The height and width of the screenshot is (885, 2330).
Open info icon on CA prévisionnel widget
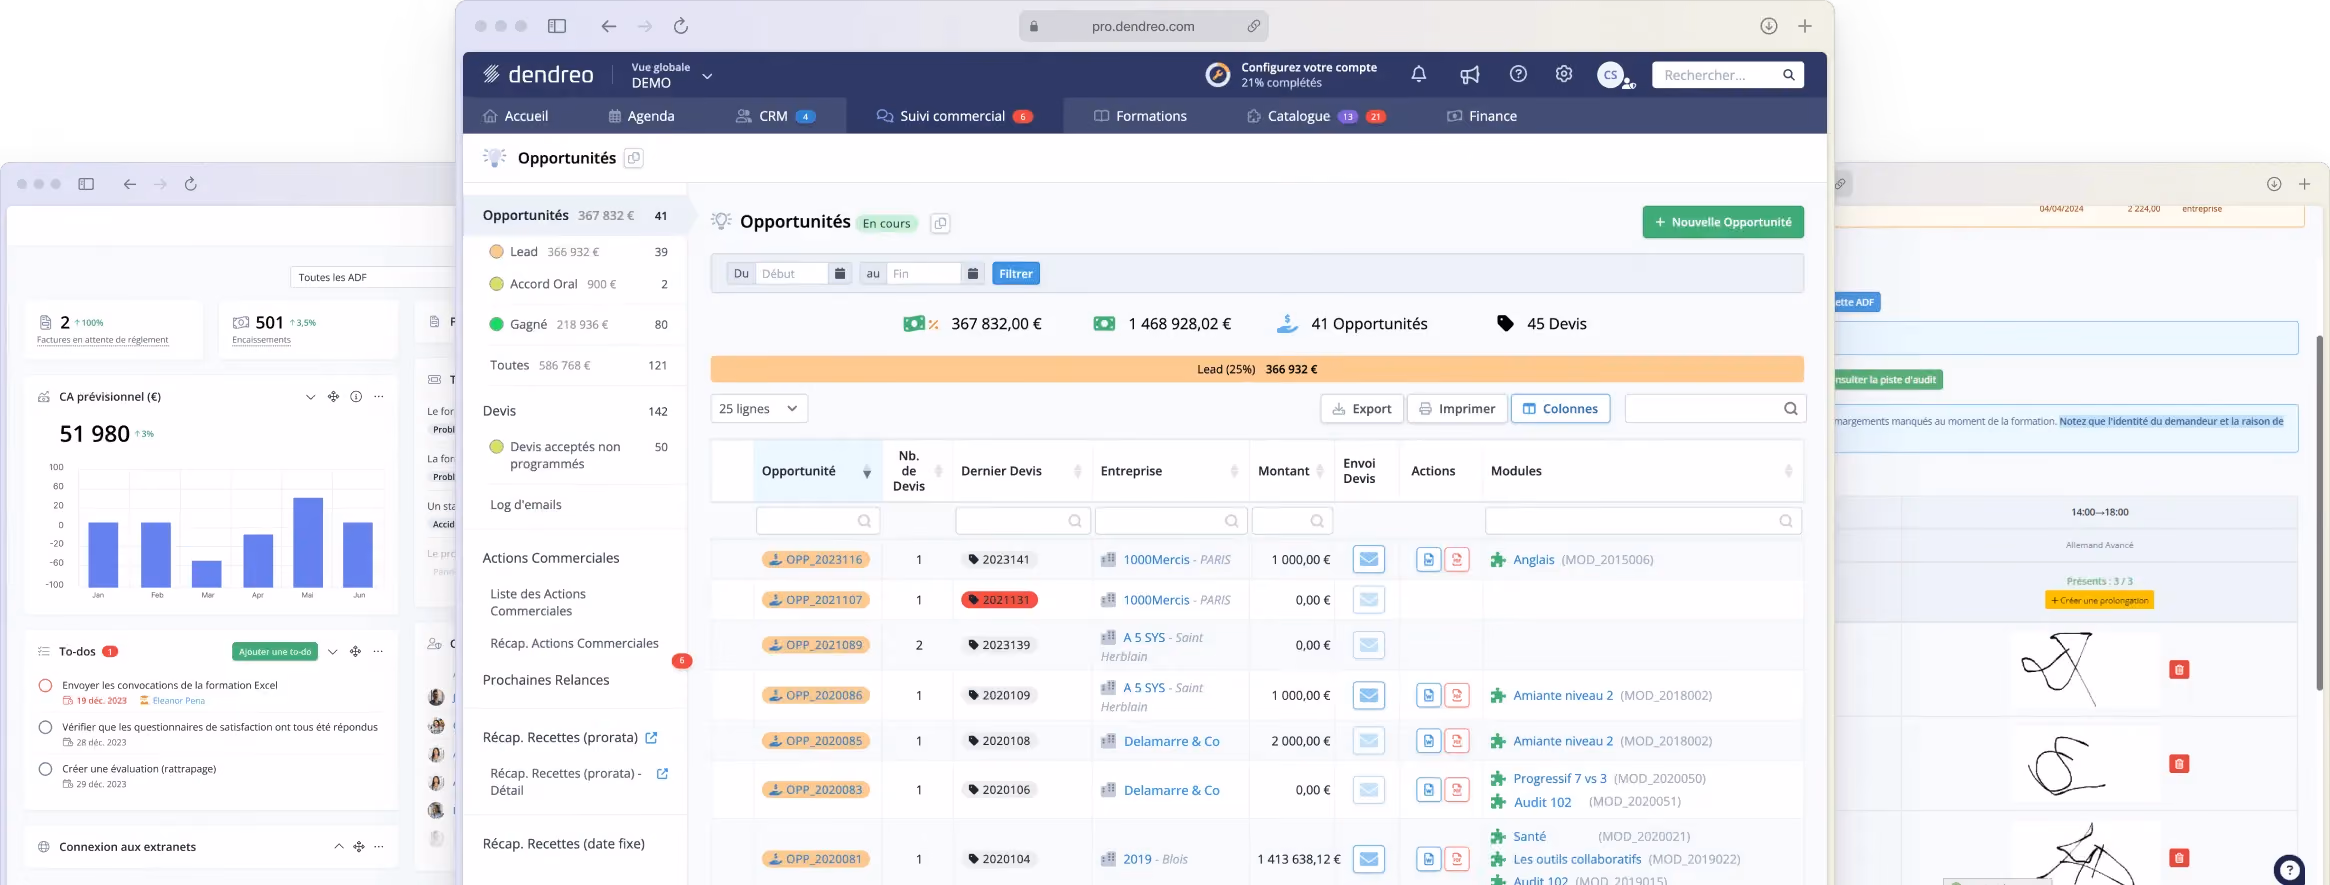click(356, 397)
